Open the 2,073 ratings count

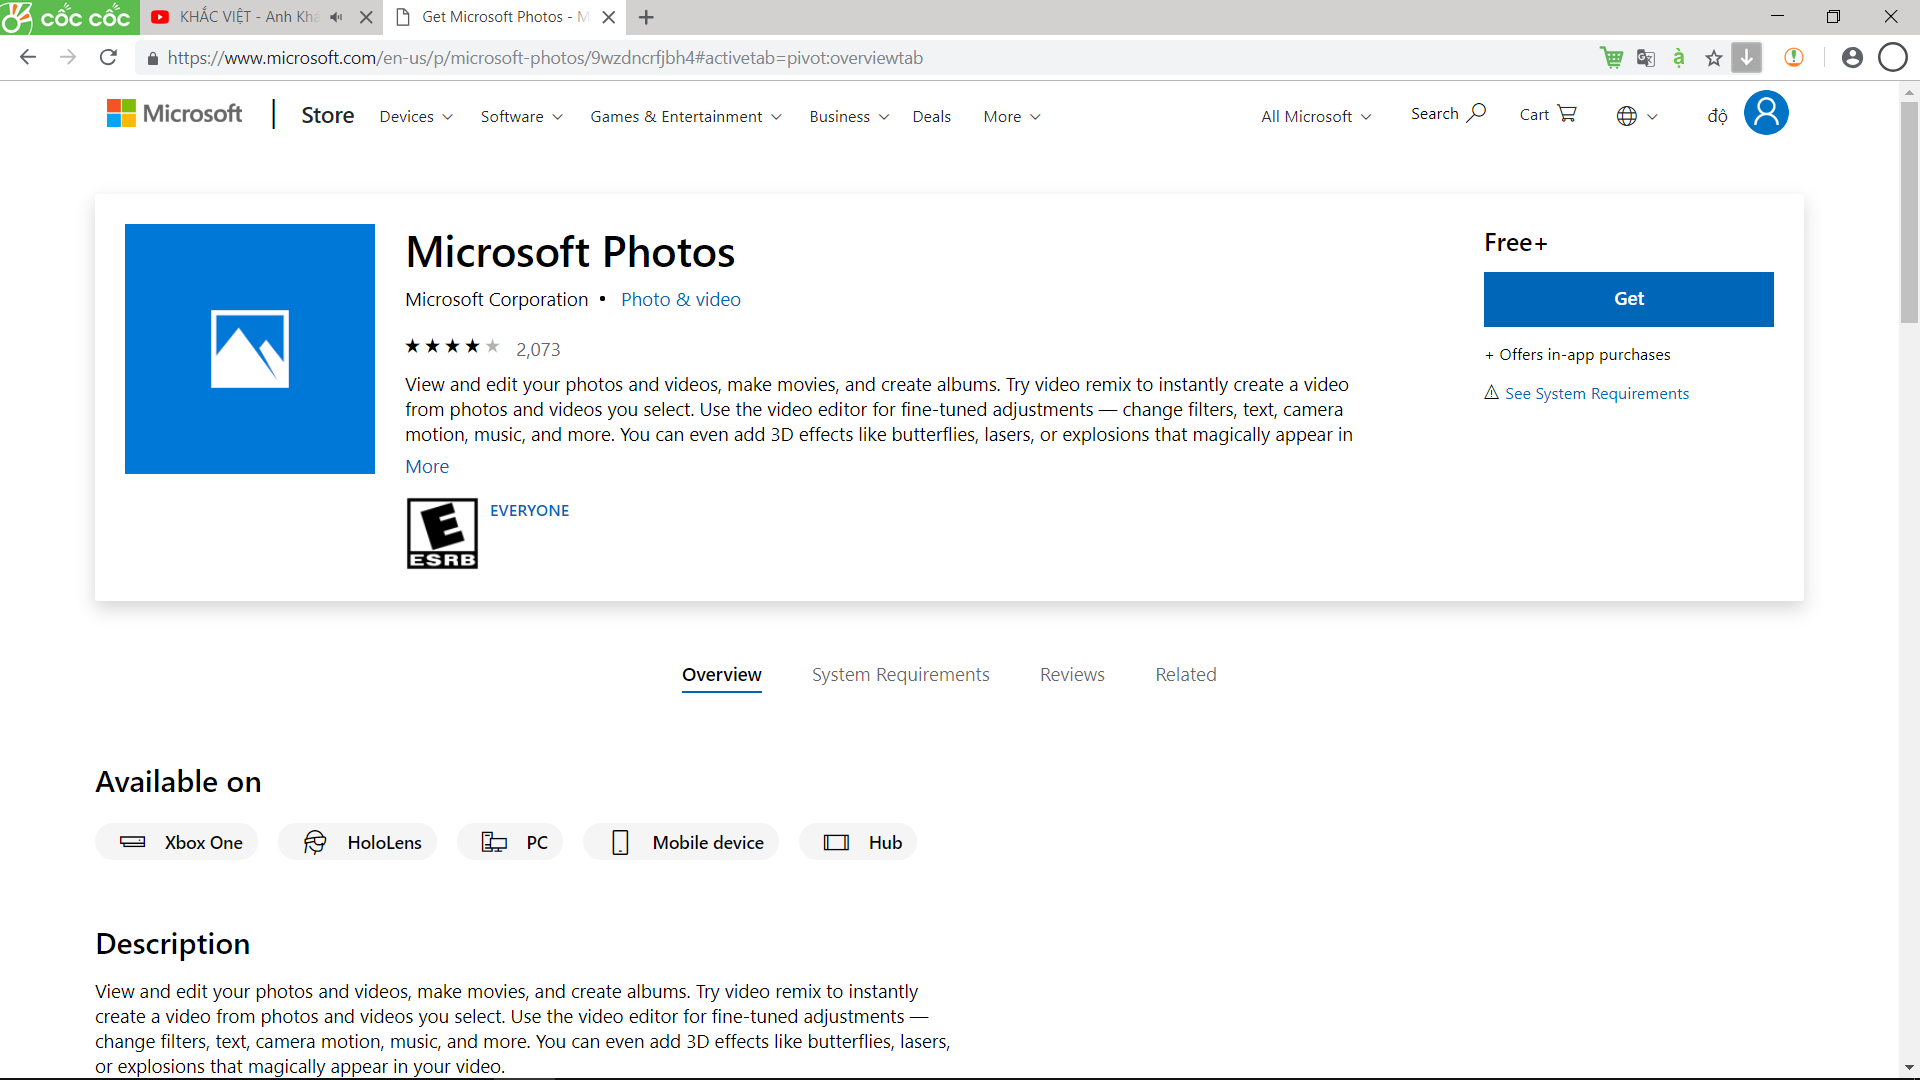[x=538, y=350]
